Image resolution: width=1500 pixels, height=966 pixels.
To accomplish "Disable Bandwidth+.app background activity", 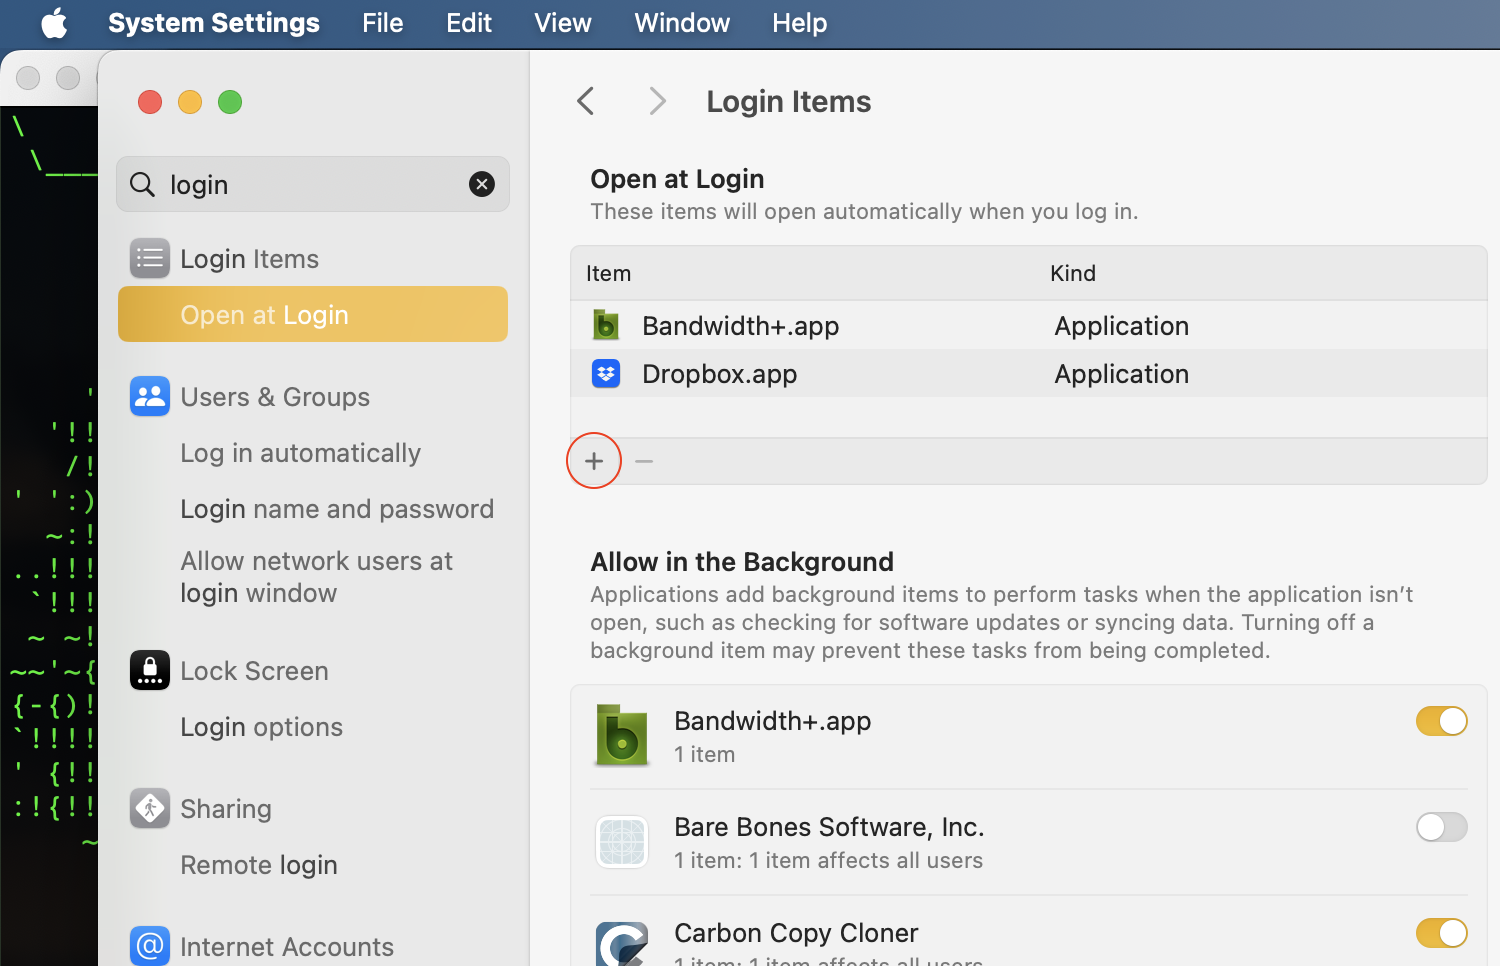I will coord(1441,721).
